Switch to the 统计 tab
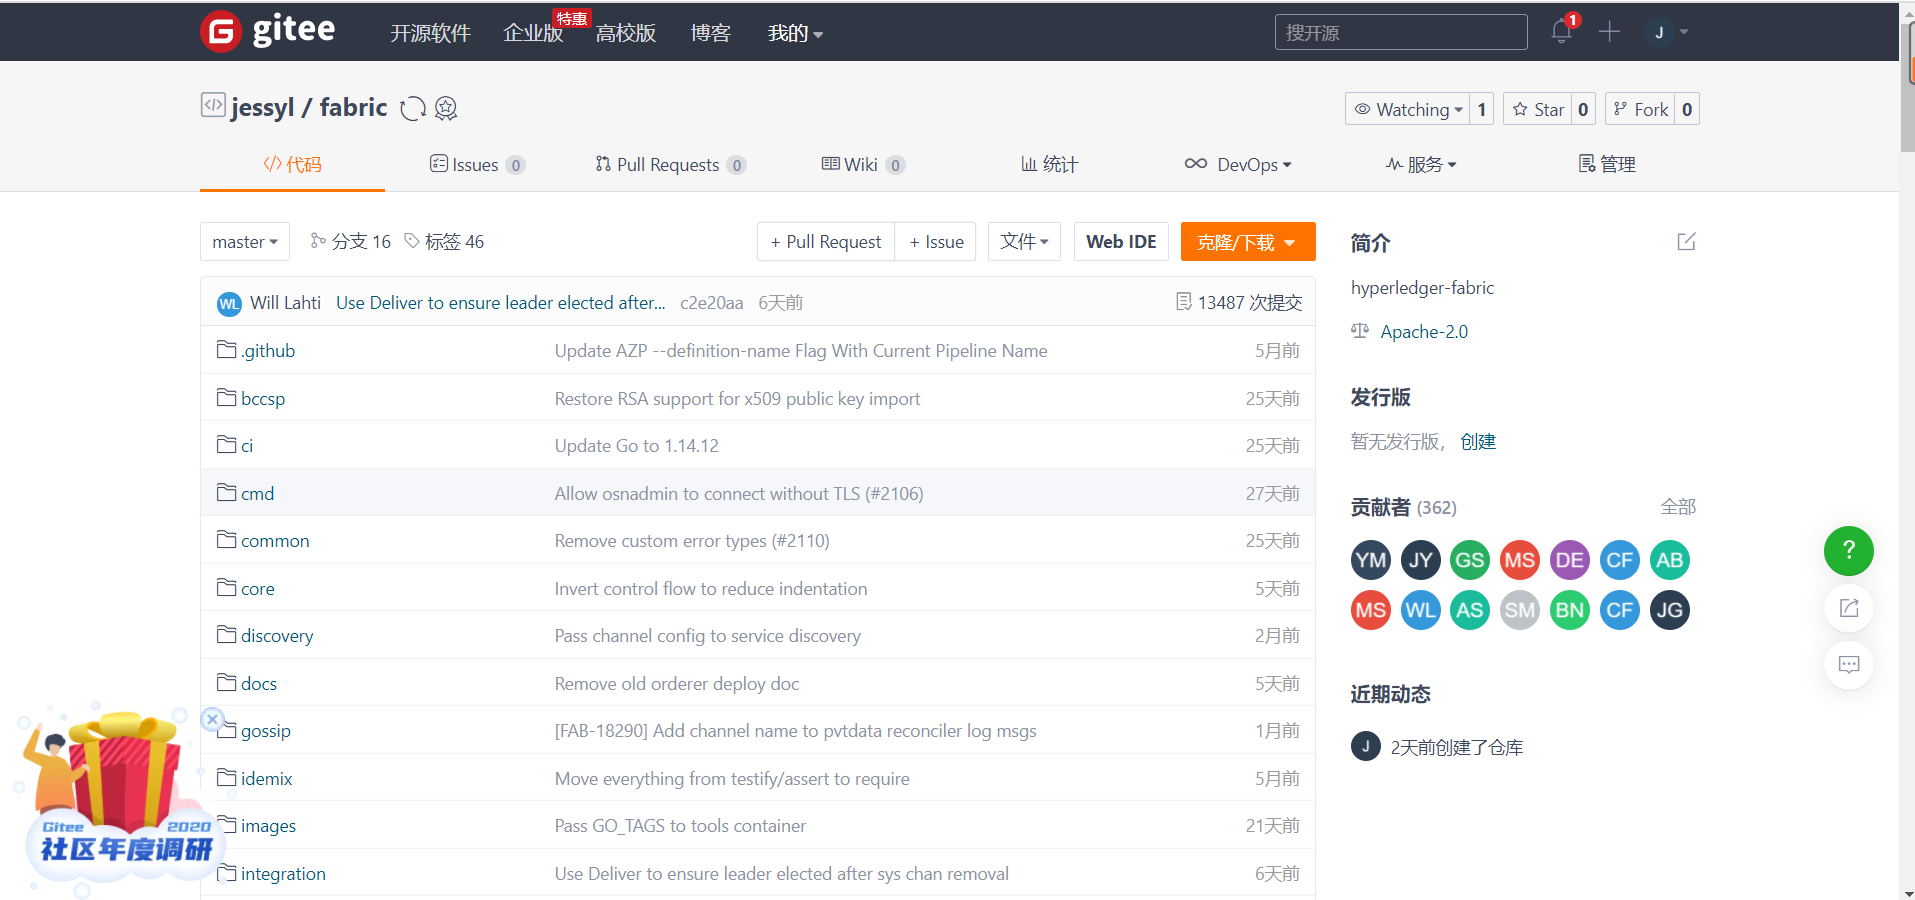 tap(1049, 164)
